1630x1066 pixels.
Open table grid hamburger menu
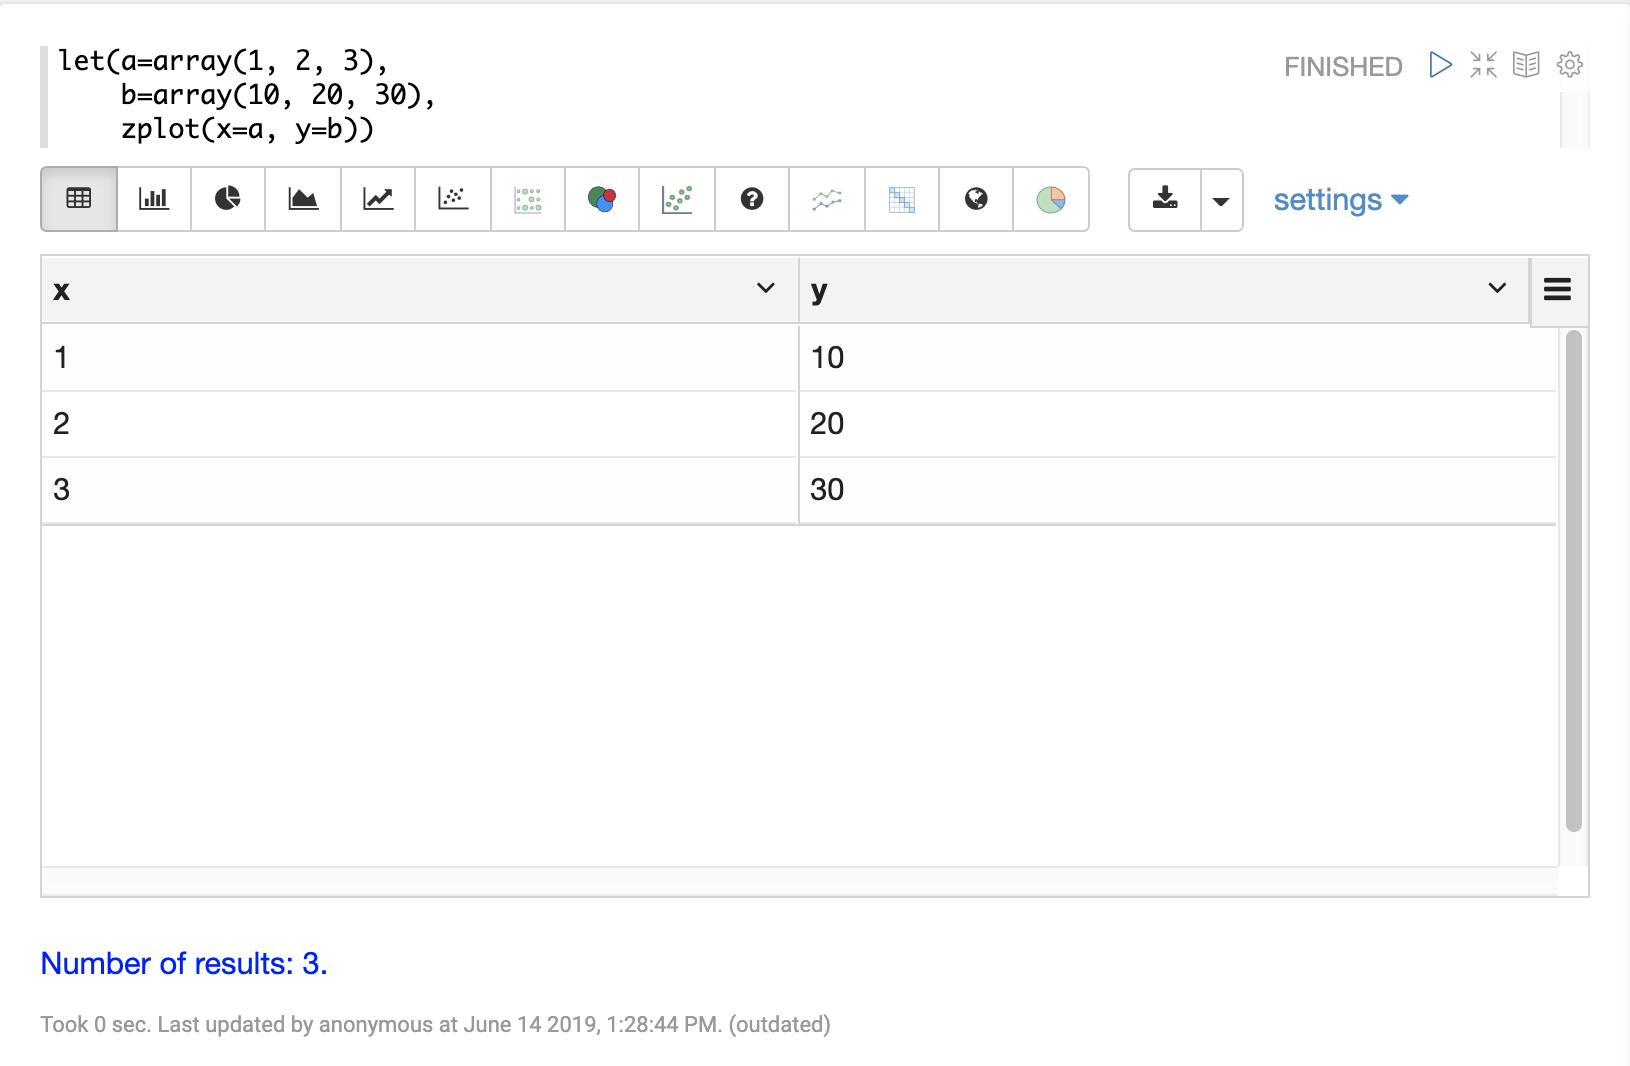pos(1557,290)
